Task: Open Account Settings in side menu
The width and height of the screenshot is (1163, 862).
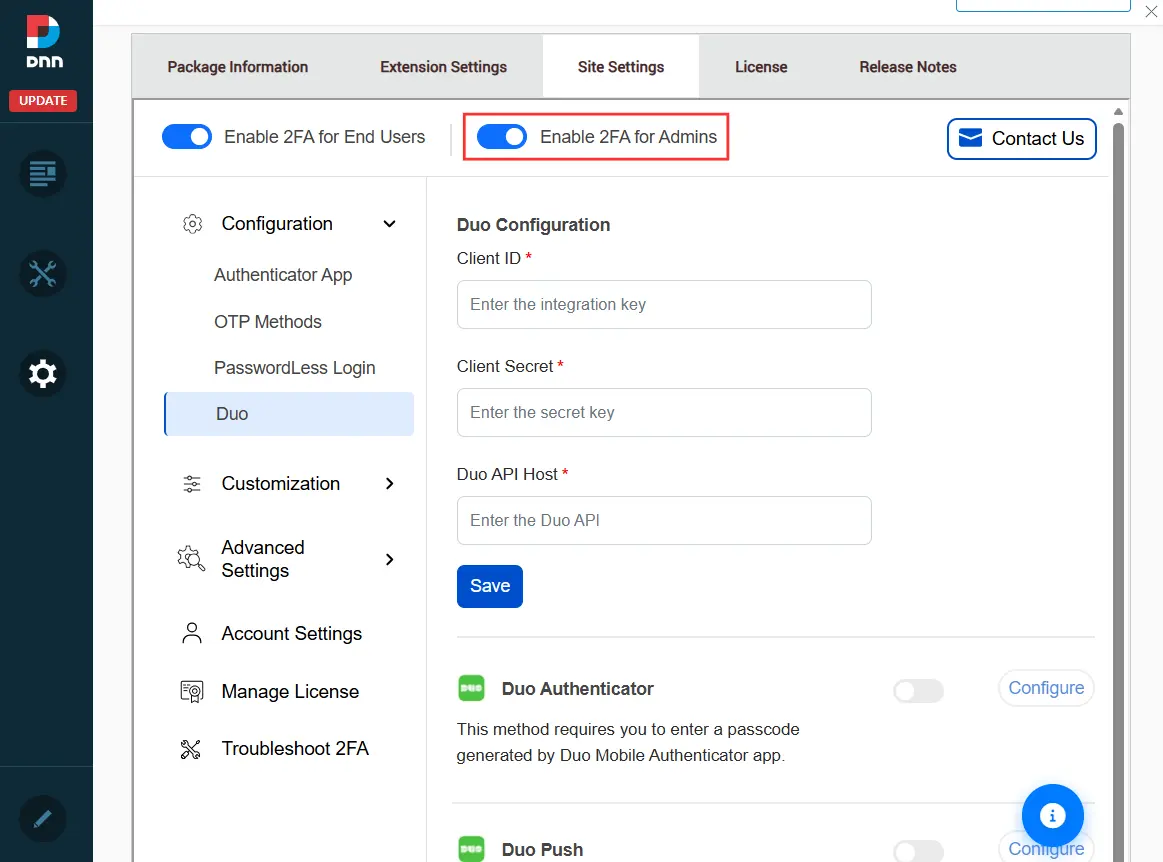Action: 291,634
